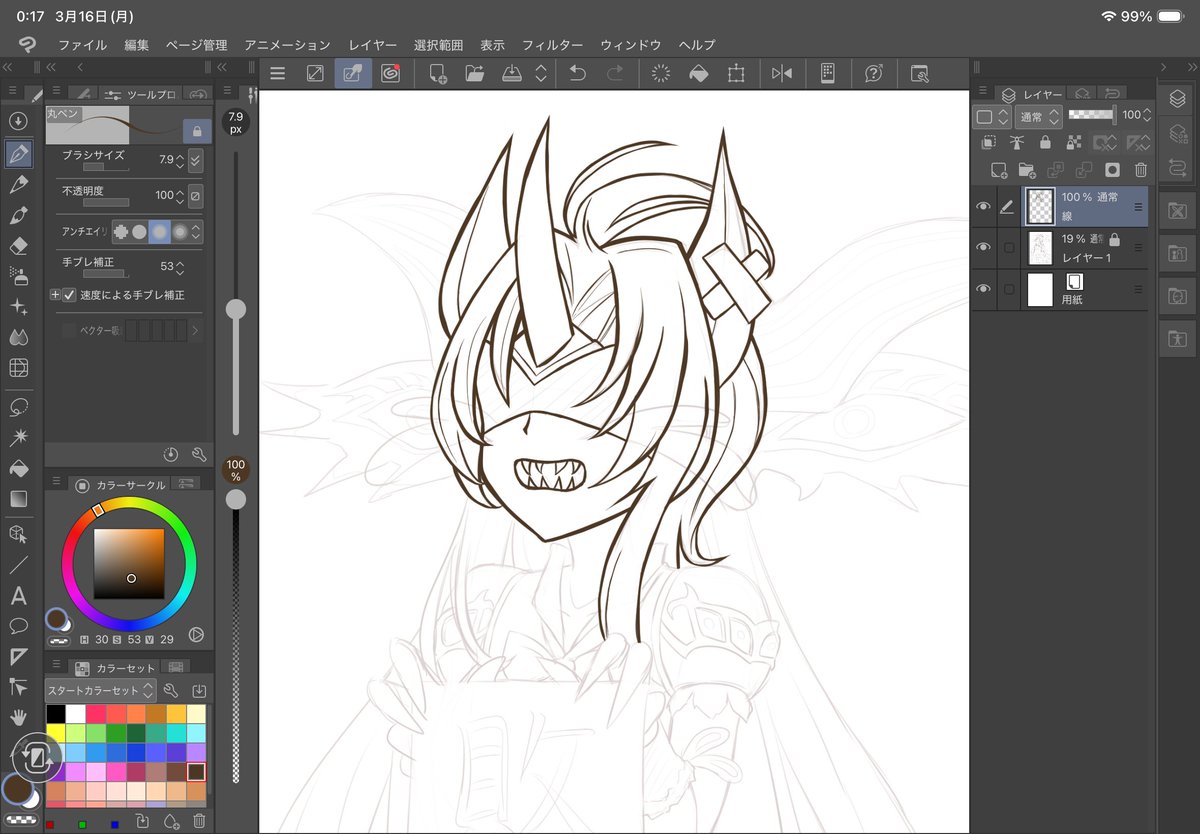
Task: Click Clear canvas icon in command bar
Action: point(660,73)
